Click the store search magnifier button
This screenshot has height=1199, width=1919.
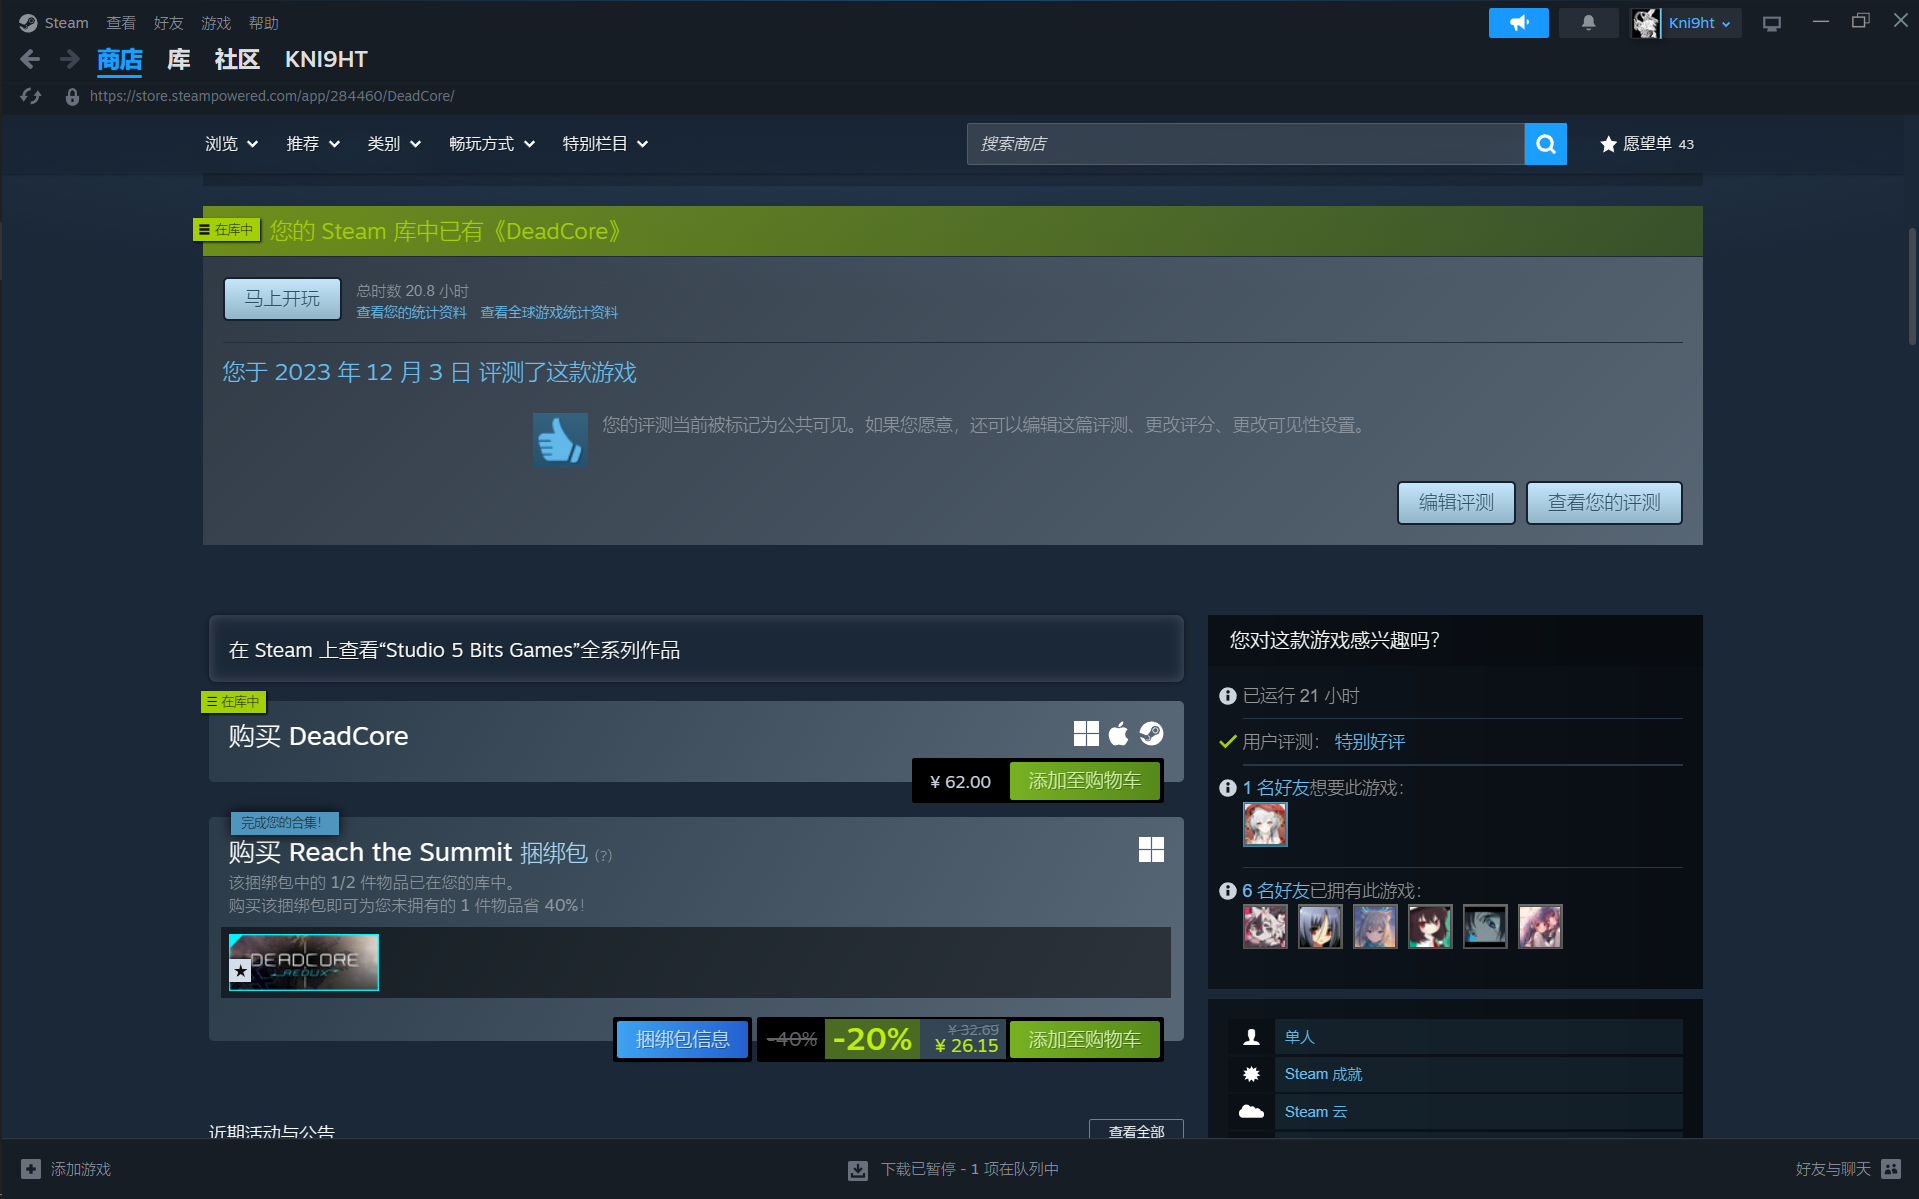click(1545, 144)
